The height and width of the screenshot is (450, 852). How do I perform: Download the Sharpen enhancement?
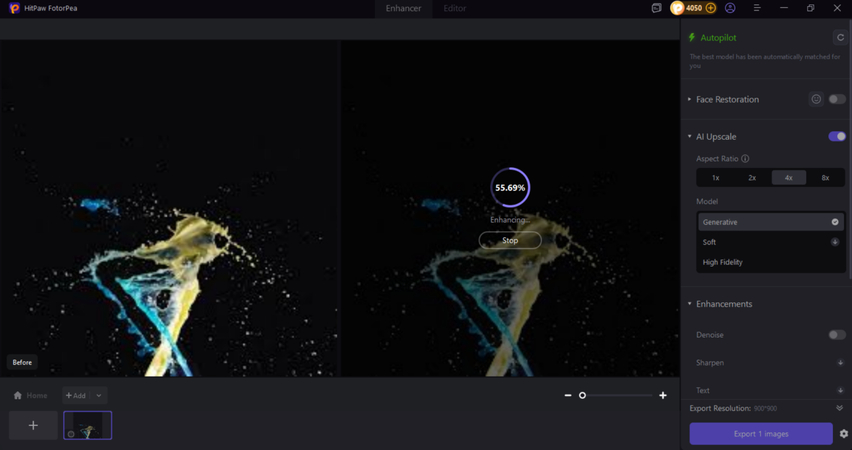click(840, 362)
